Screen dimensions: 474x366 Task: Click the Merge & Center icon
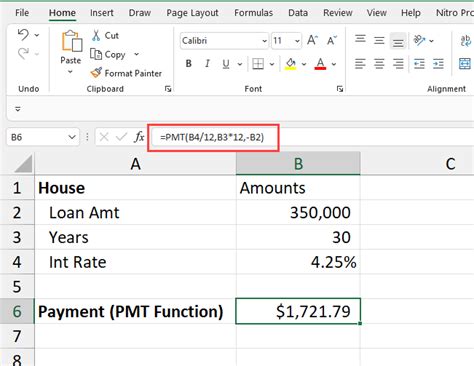point(465,63)
